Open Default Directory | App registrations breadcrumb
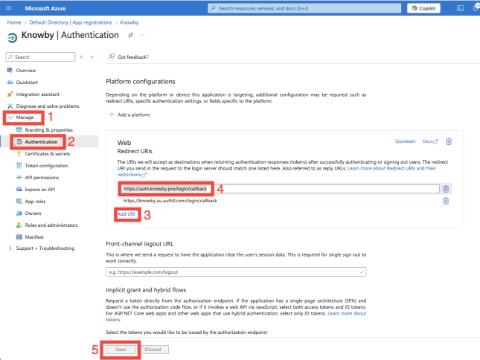The width and height of the screenshot is (480, 360). [71, 22]
